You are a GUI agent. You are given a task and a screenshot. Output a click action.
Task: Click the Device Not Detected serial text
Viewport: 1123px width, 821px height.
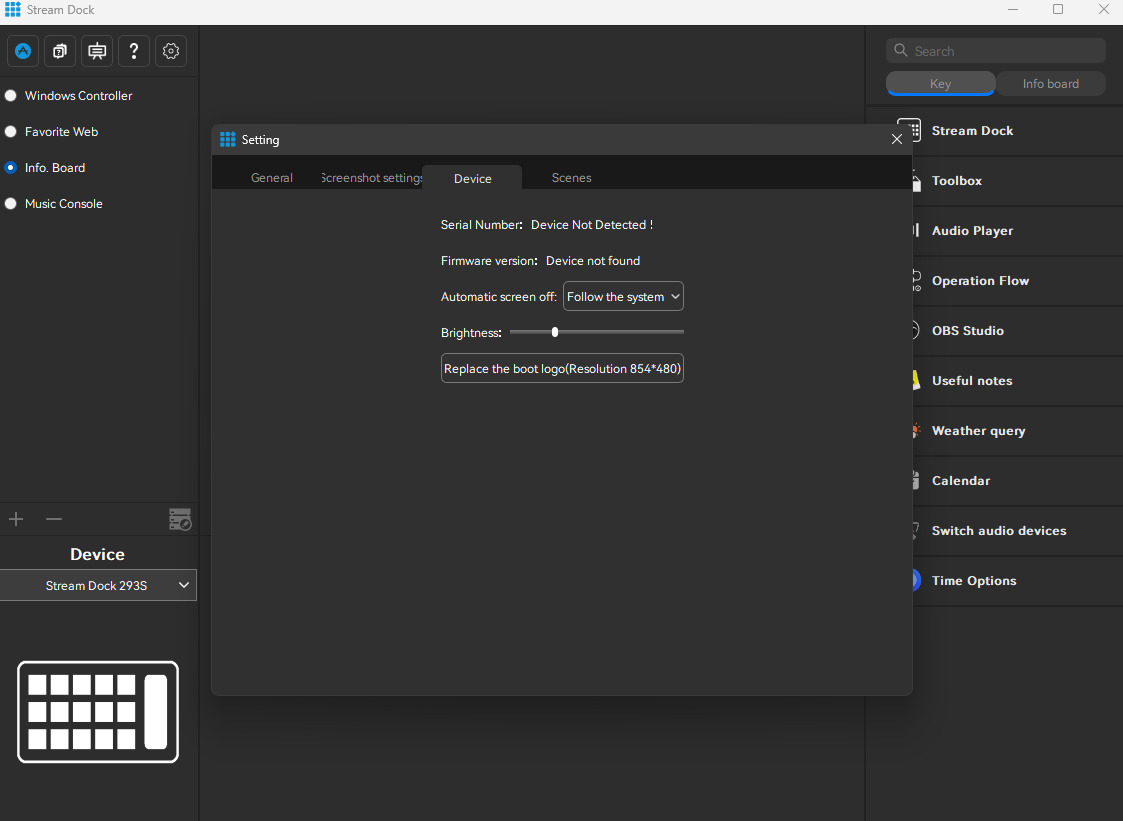[592, 225]
